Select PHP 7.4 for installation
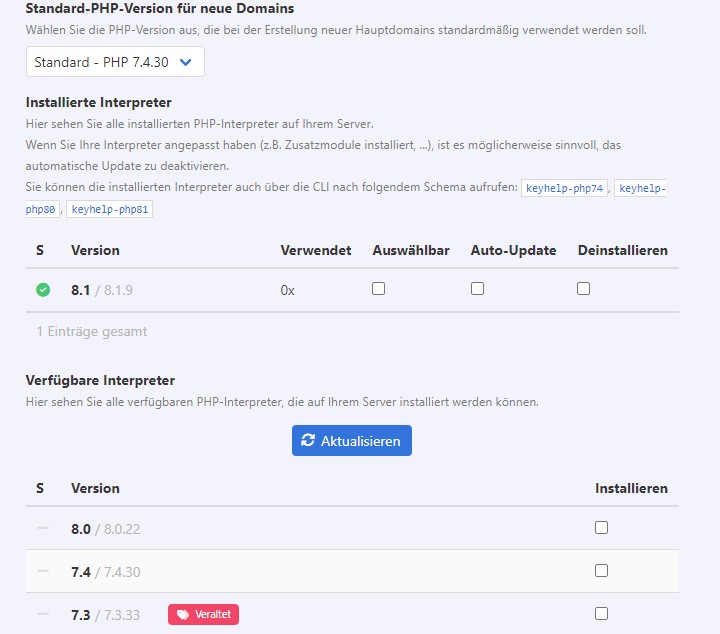Viewport: 720px width, 634px height. 601,571
